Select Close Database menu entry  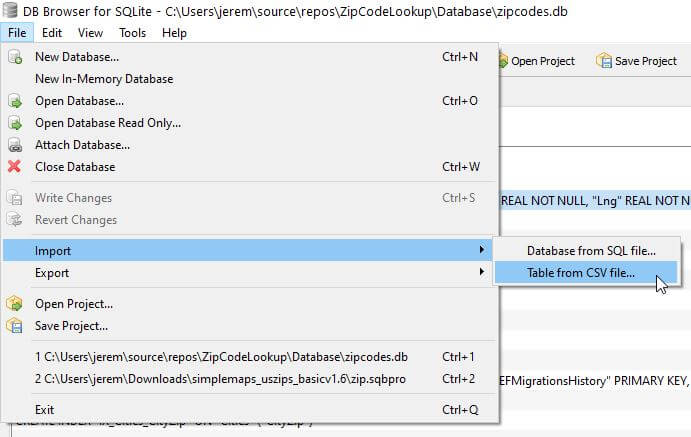(250, 167)
